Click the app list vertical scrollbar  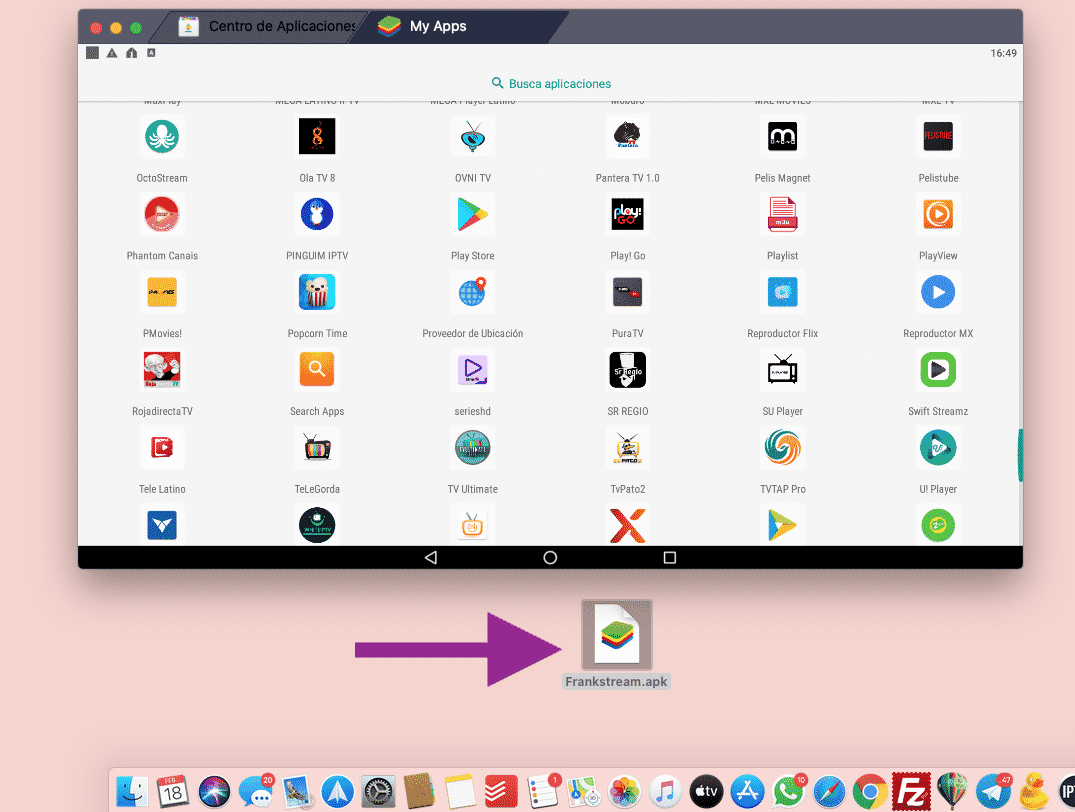1020,455
